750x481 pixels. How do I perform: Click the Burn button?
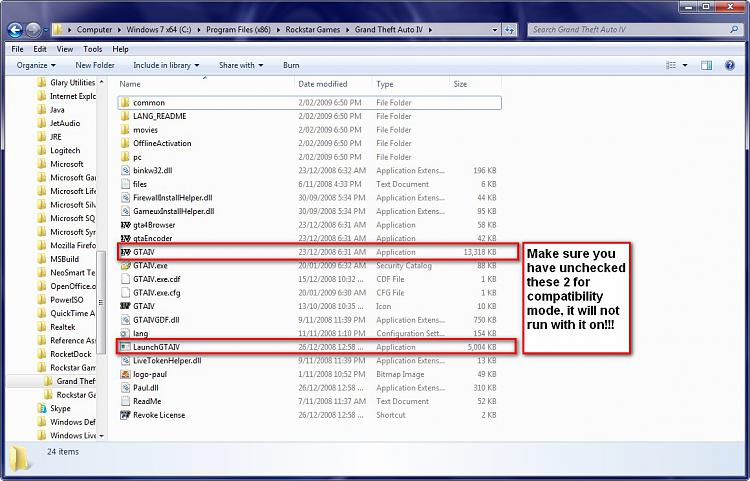tap(291, 65)
